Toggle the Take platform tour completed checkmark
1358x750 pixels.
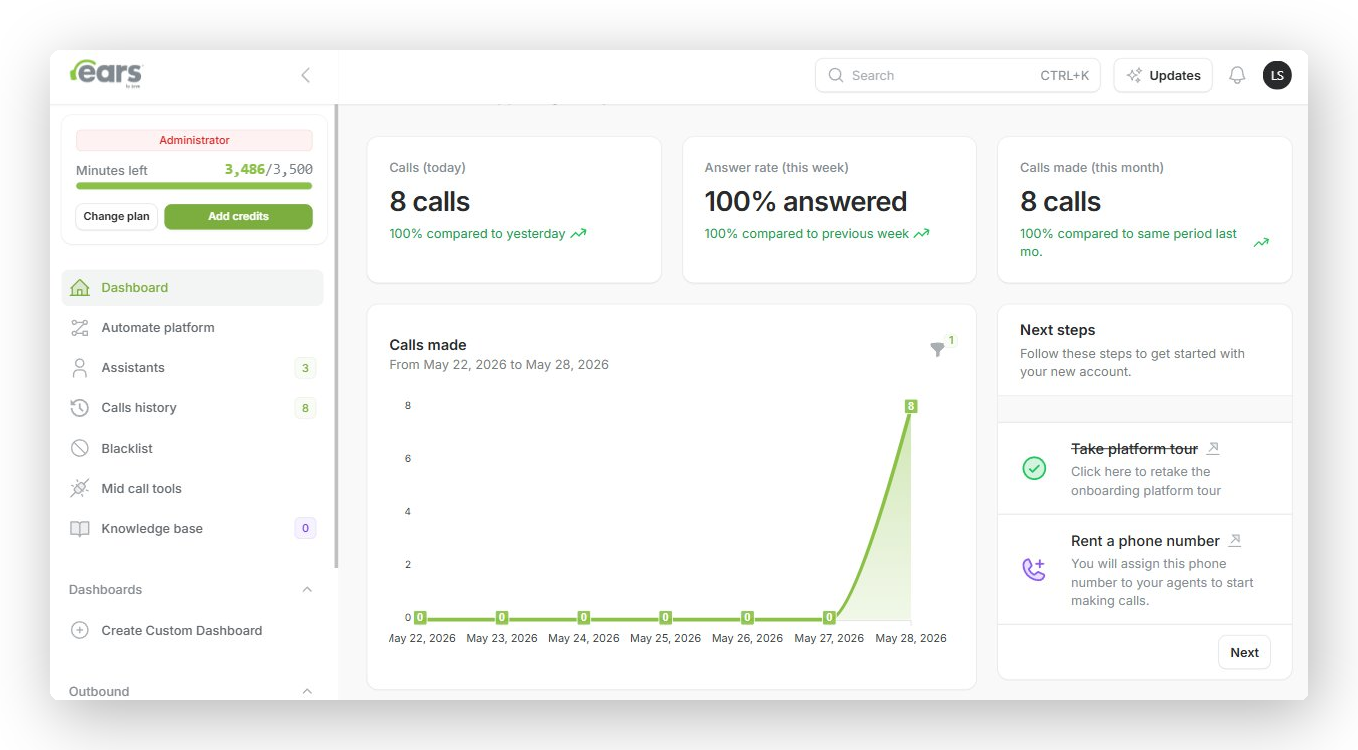[1034, 468]
